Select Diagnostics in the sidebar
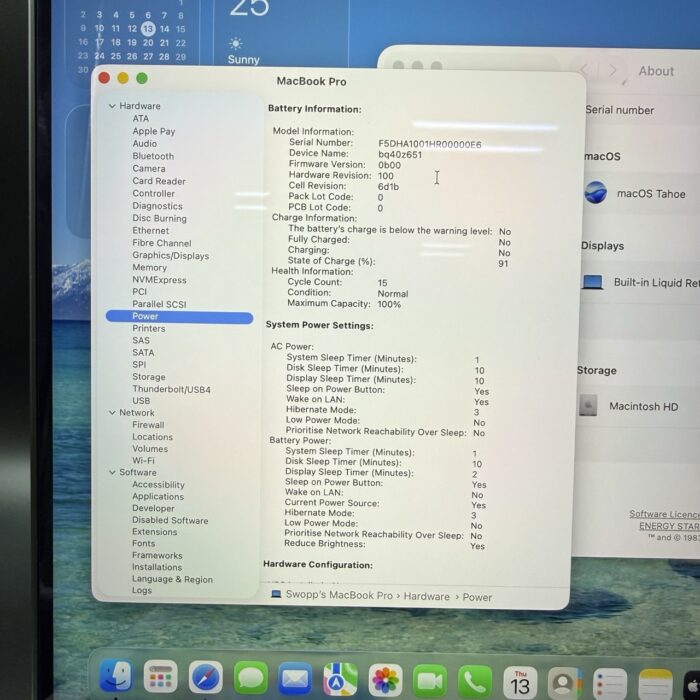Viewport: 700px width, 700px height. (x=158, y=206)
